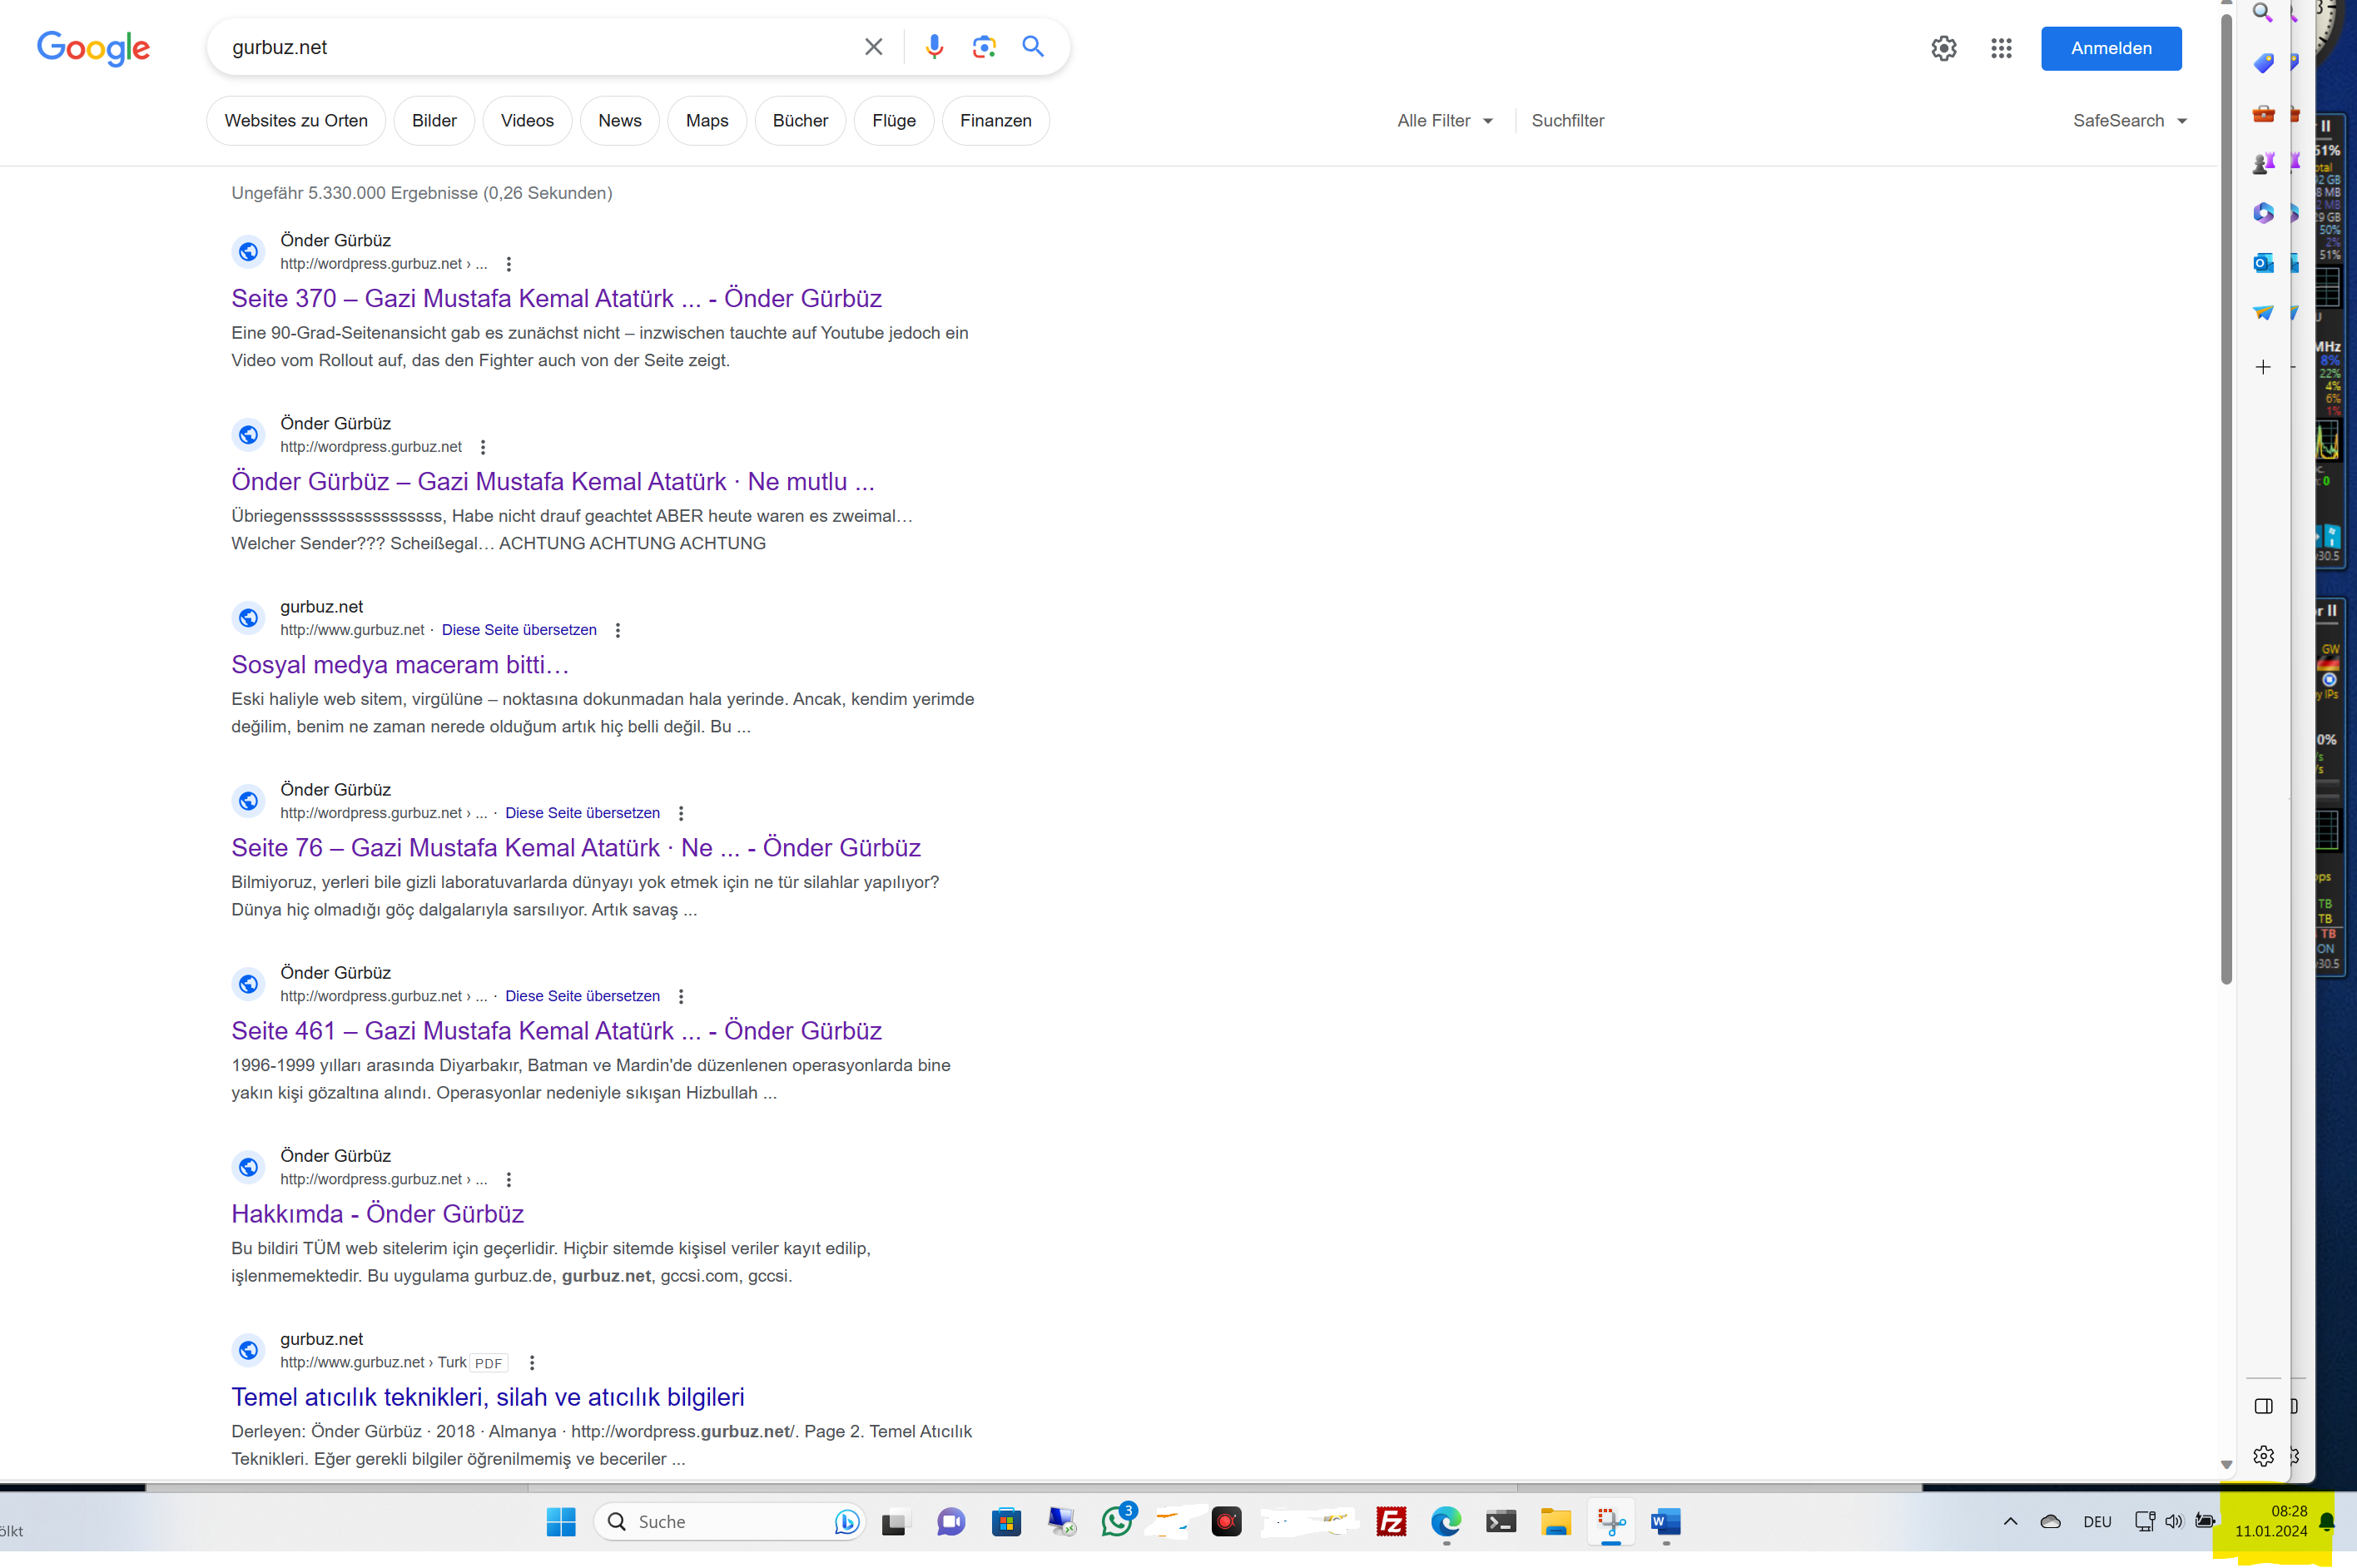
Task: Start voice search with microphone icon
Action: (934, 47)
